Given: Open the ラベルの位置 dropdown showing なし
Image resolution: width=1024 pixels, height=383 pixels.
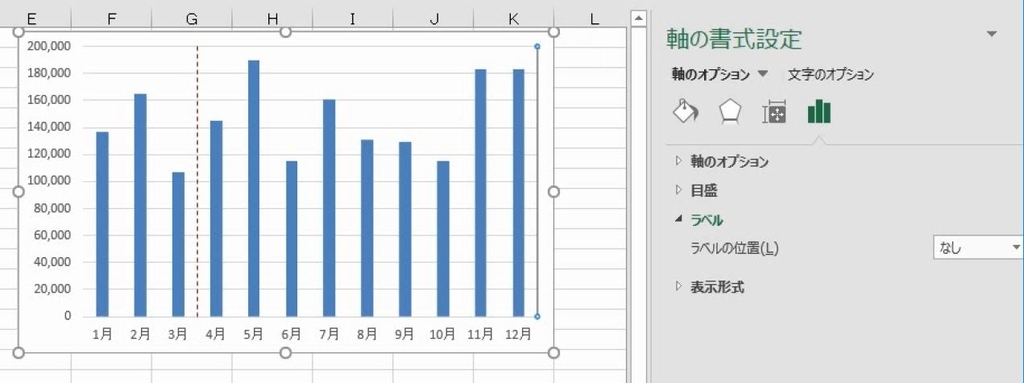Looking at the screenshot, I should point(978,248).
